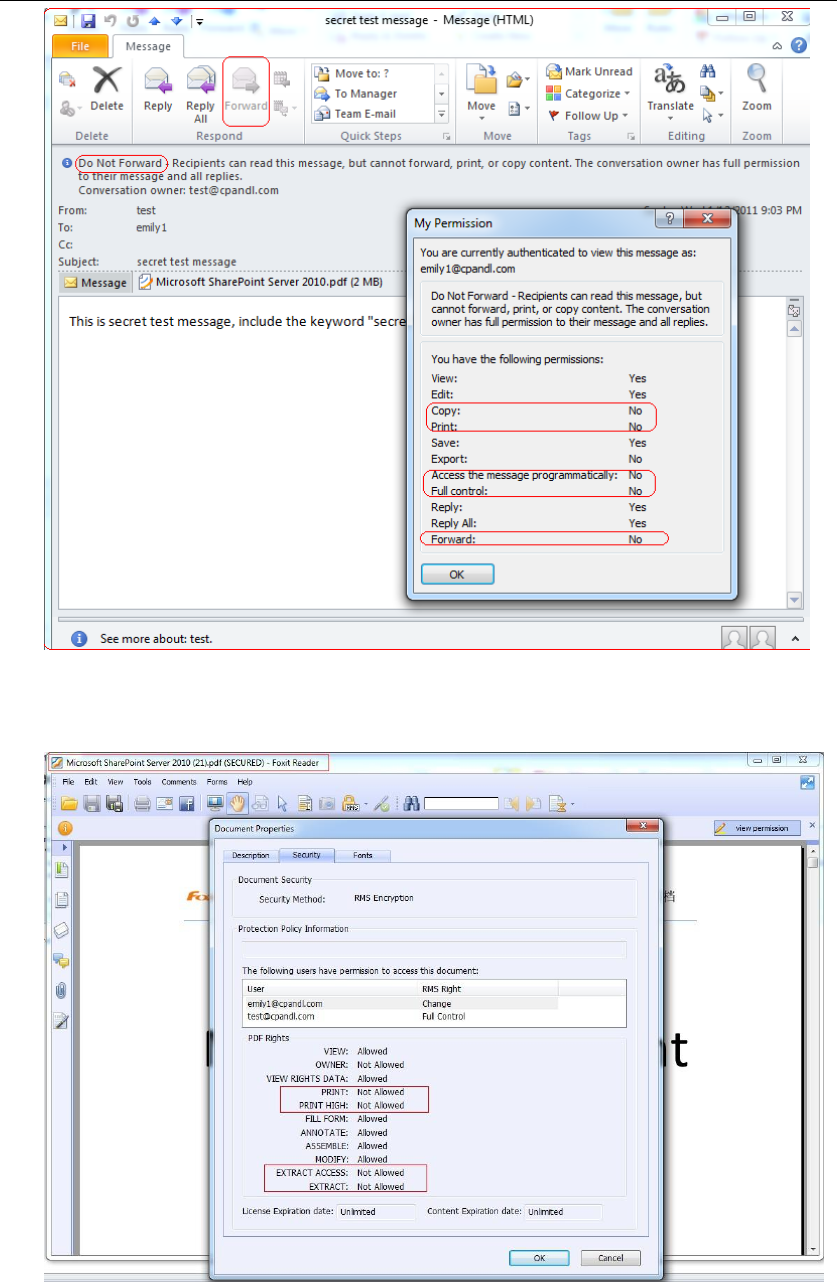The height and width of the screenshot is (1282, 837).
Task: Collapse the Outlook ribbon with the caret
Action: pos(778,46)
